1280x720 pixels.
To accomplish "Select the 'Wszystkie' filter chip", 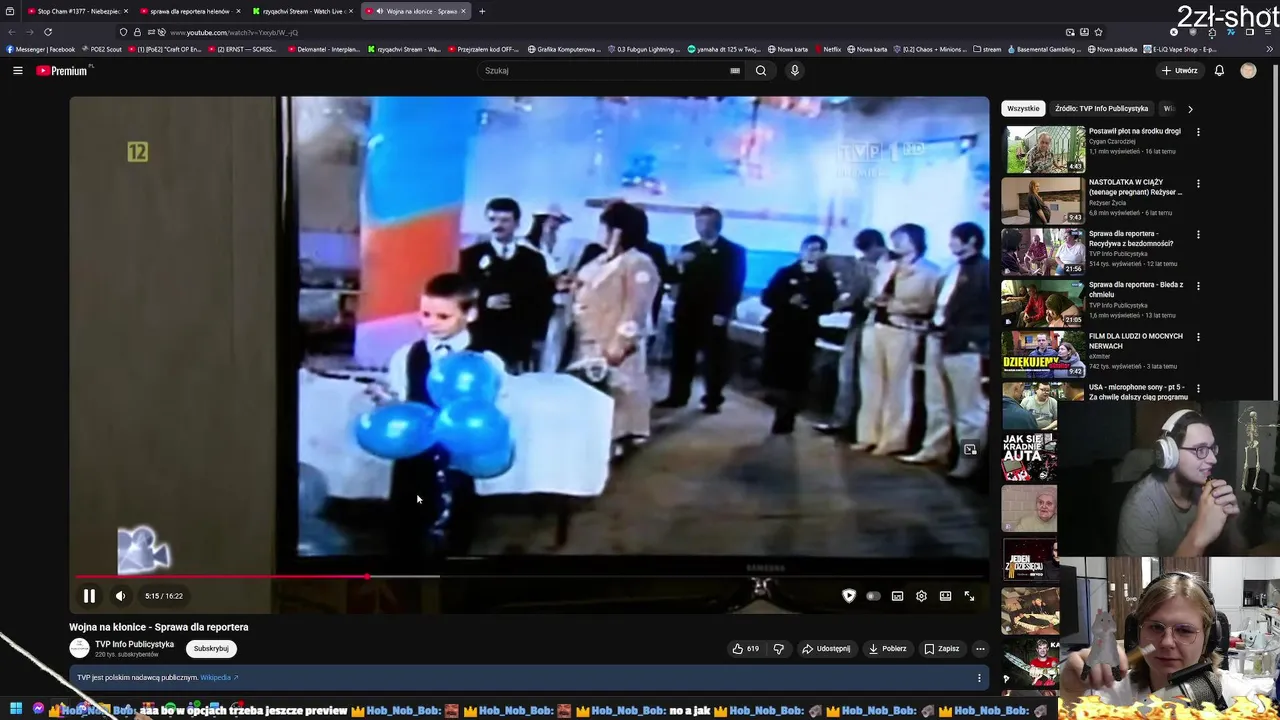I will (x=1023, y=108).
